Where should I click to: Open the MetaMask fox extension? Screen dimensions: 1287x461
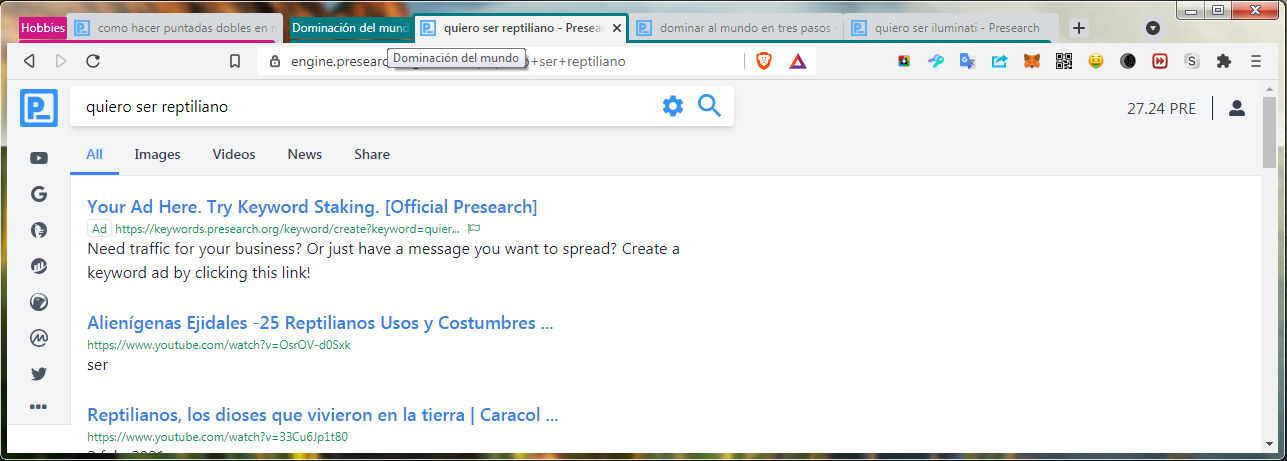1031,61
